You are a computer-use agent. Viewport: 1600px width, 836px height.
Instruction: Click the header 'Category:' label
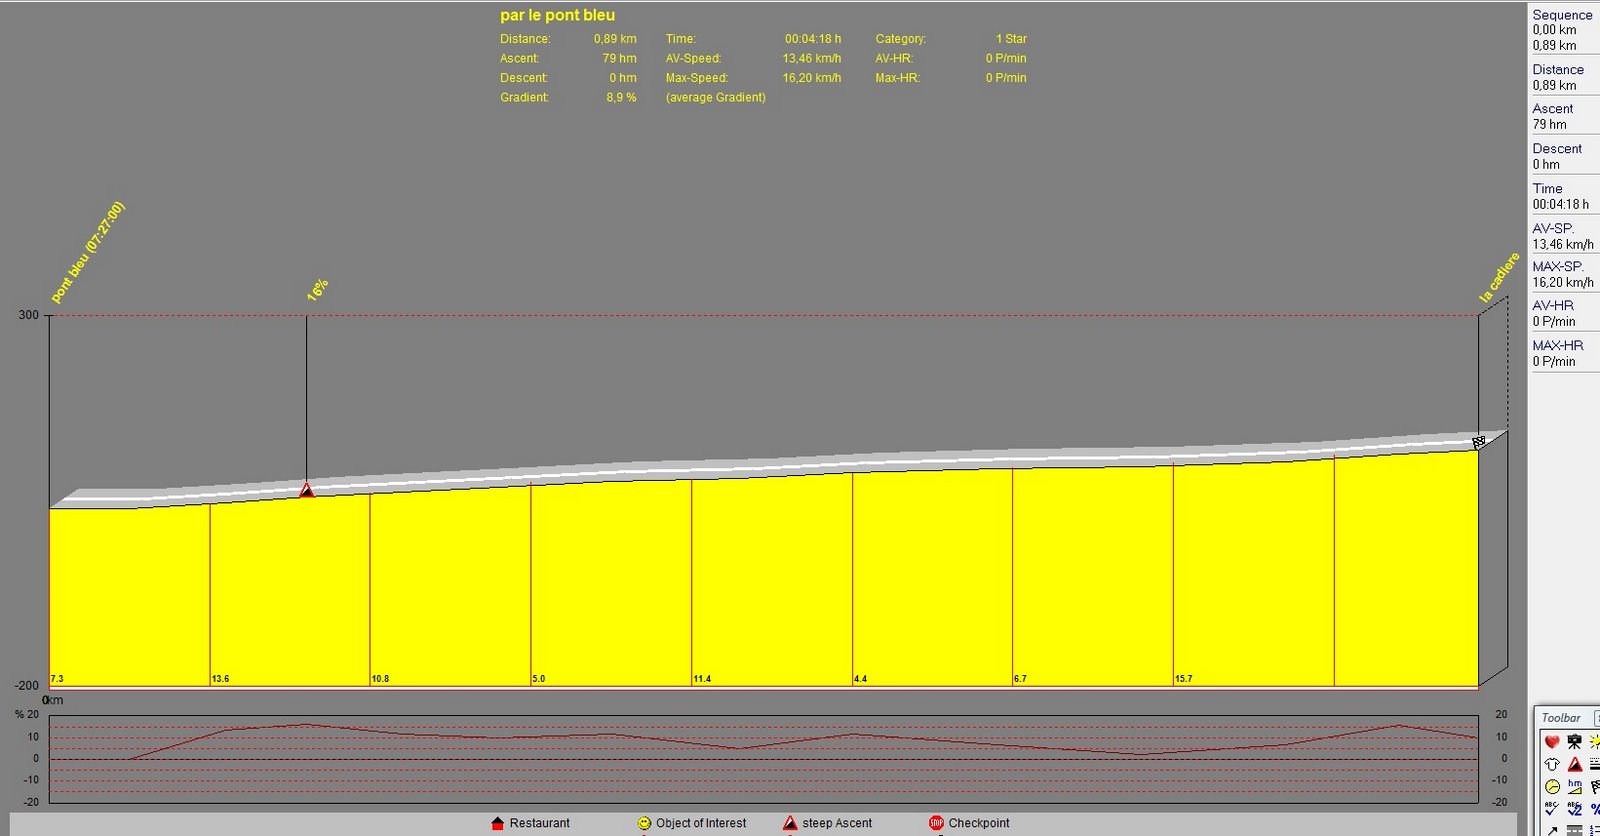coord(901,39)
